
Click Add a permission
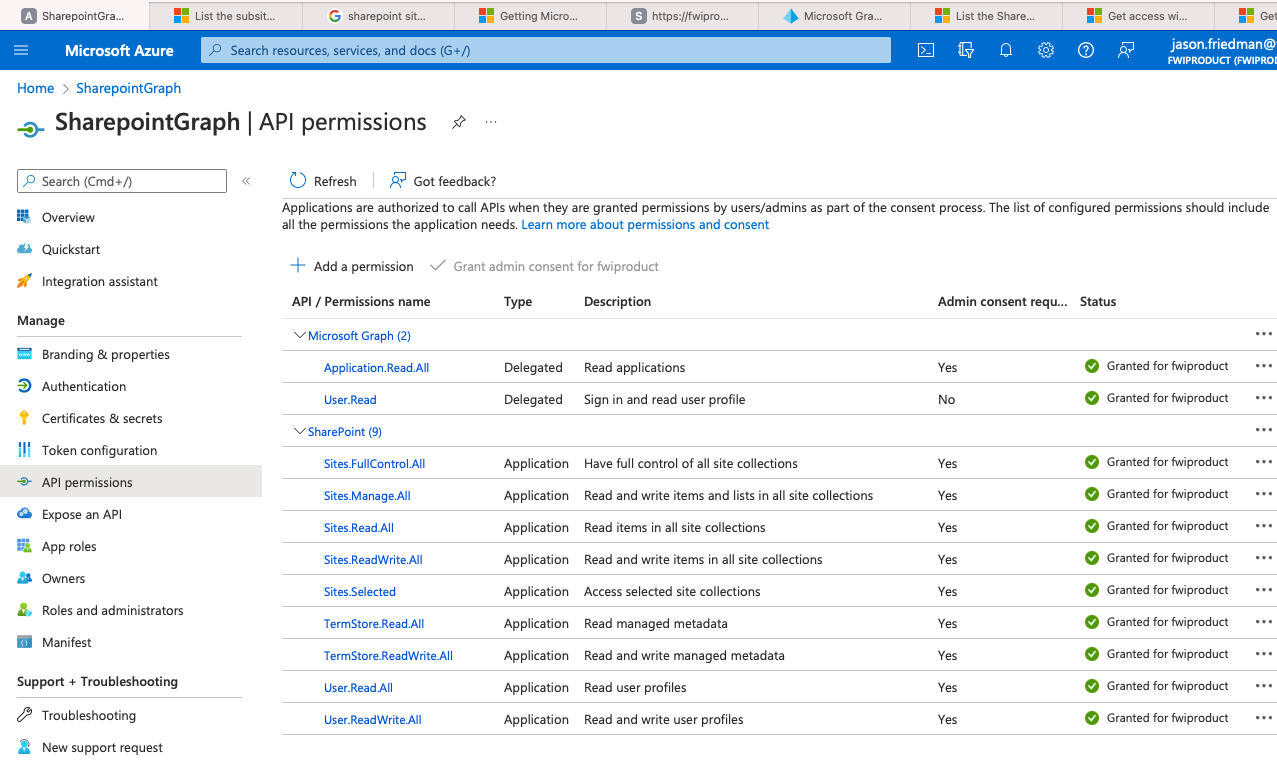[x=351, y=266]
